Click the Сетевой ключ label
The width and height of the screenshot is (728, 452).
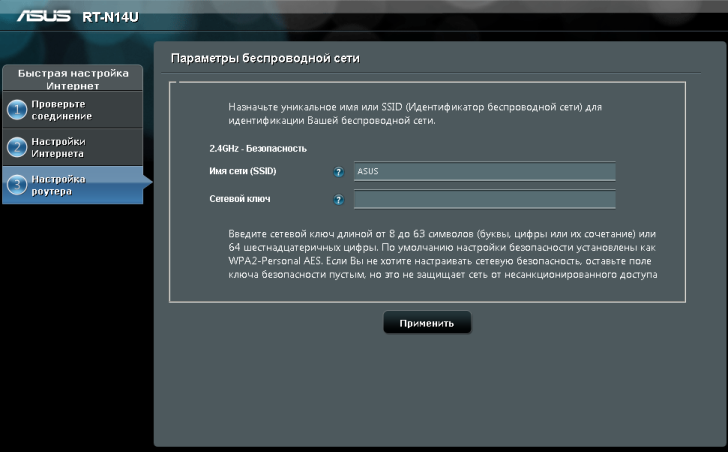tap(240, 199)
